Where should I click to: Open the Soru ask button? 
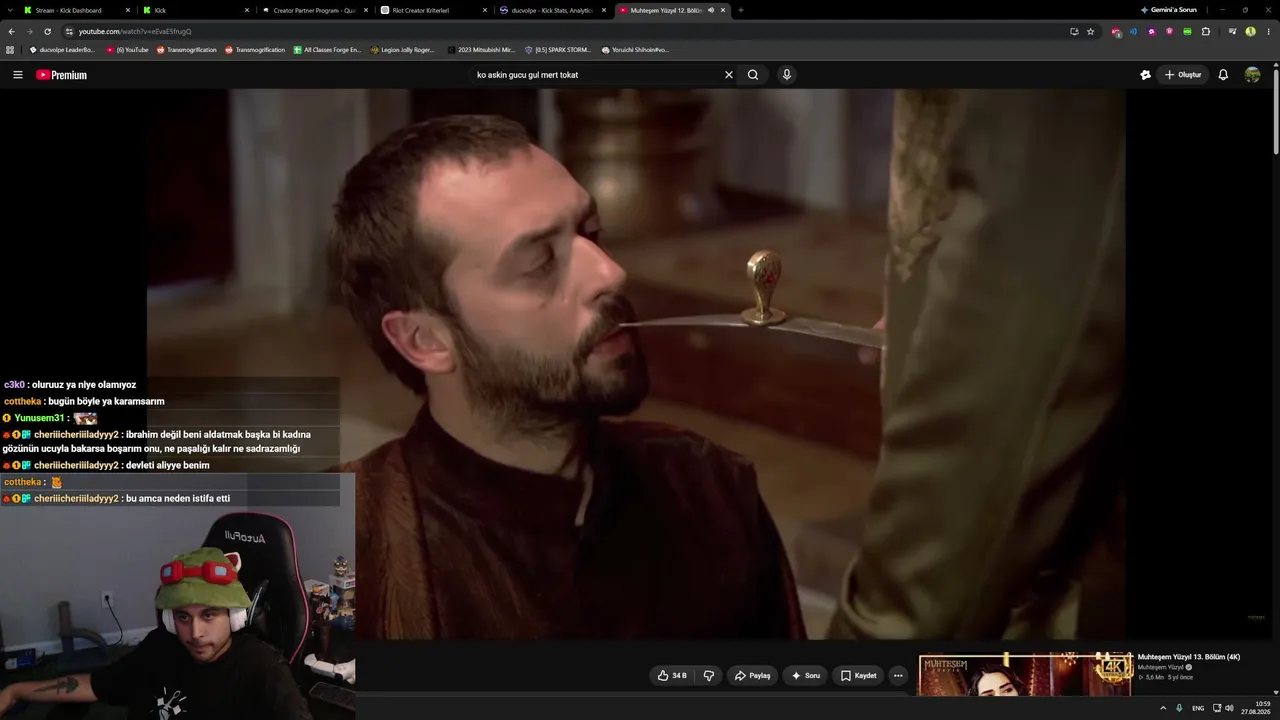[x=805, y=676]
